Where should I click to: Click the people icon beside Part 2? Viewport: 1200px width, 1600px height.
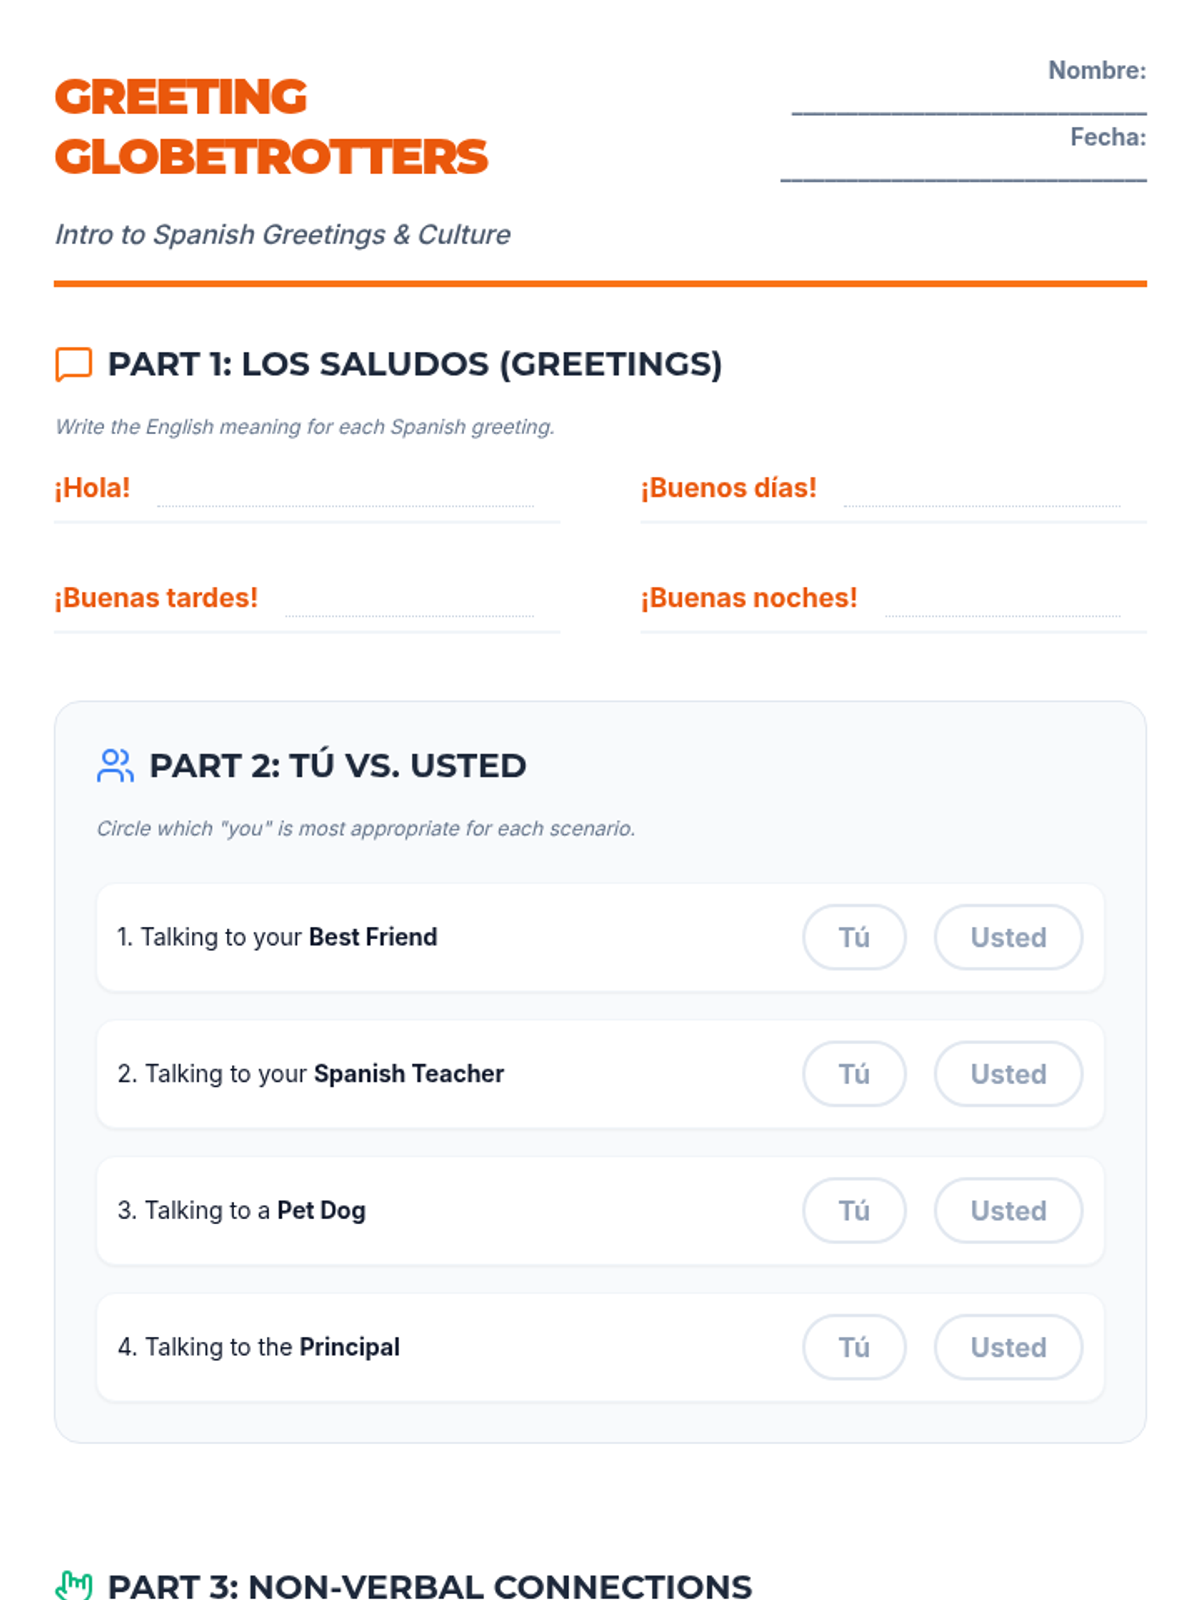point(115,766)
